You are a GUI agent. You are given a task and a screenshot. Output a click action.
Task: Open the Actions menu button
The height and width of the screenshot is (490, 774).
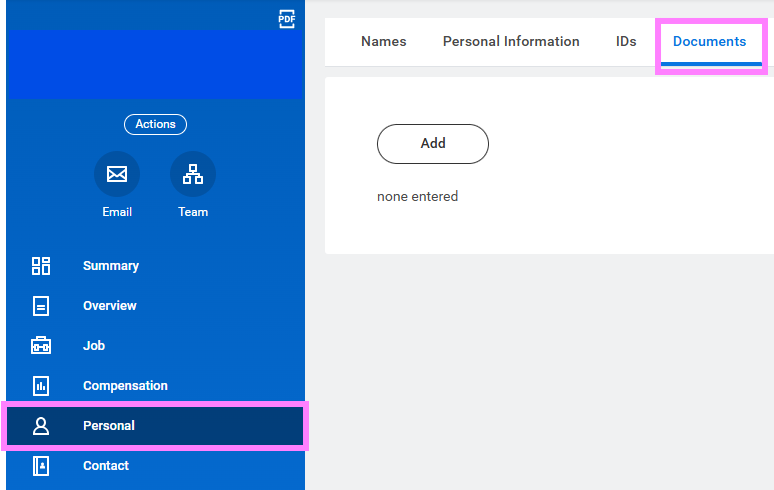155,124
